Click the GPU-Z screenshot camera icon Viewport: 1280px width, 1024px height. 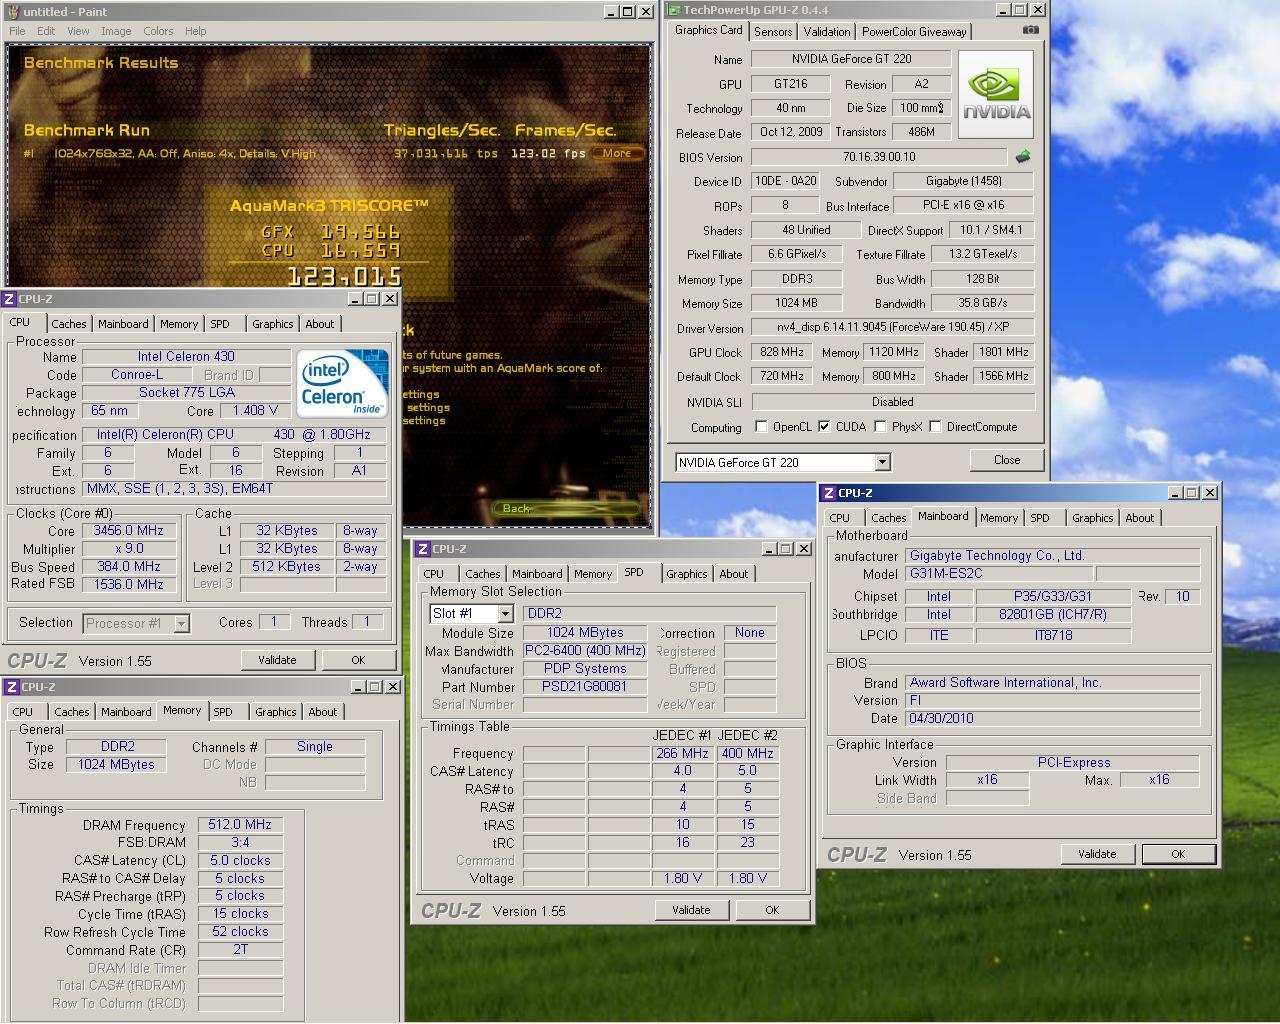pos(1030,30)
